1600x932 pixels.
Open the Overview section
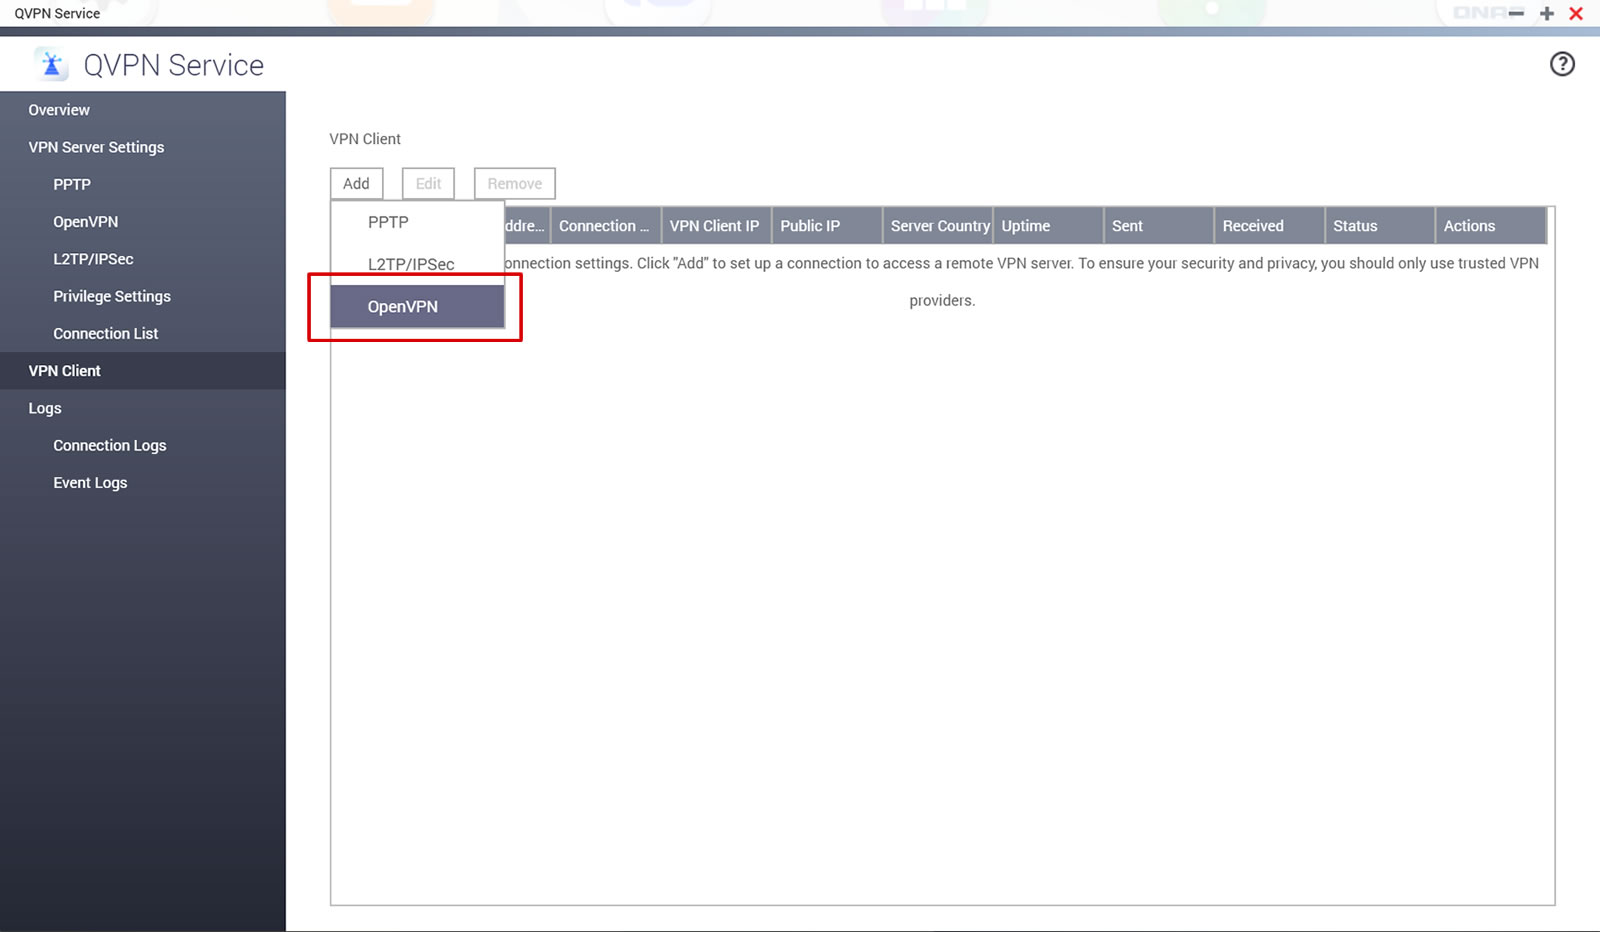(x=143, y=110)
